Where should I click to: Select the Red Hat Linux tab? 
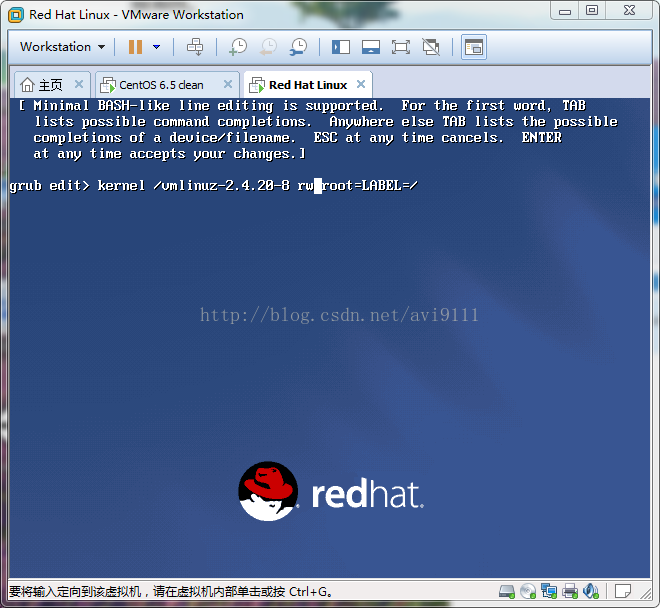point(308,85)
